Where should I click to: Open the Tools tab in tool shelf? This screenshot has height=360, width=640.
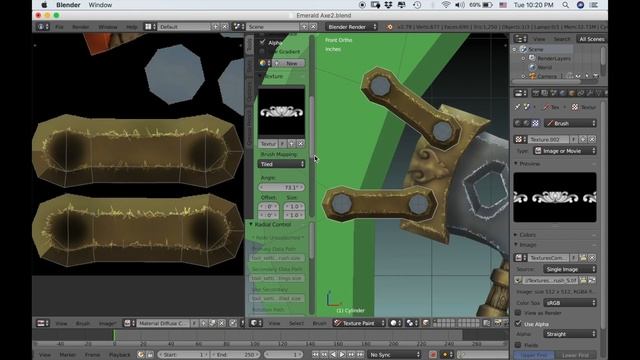pos(249,45)
